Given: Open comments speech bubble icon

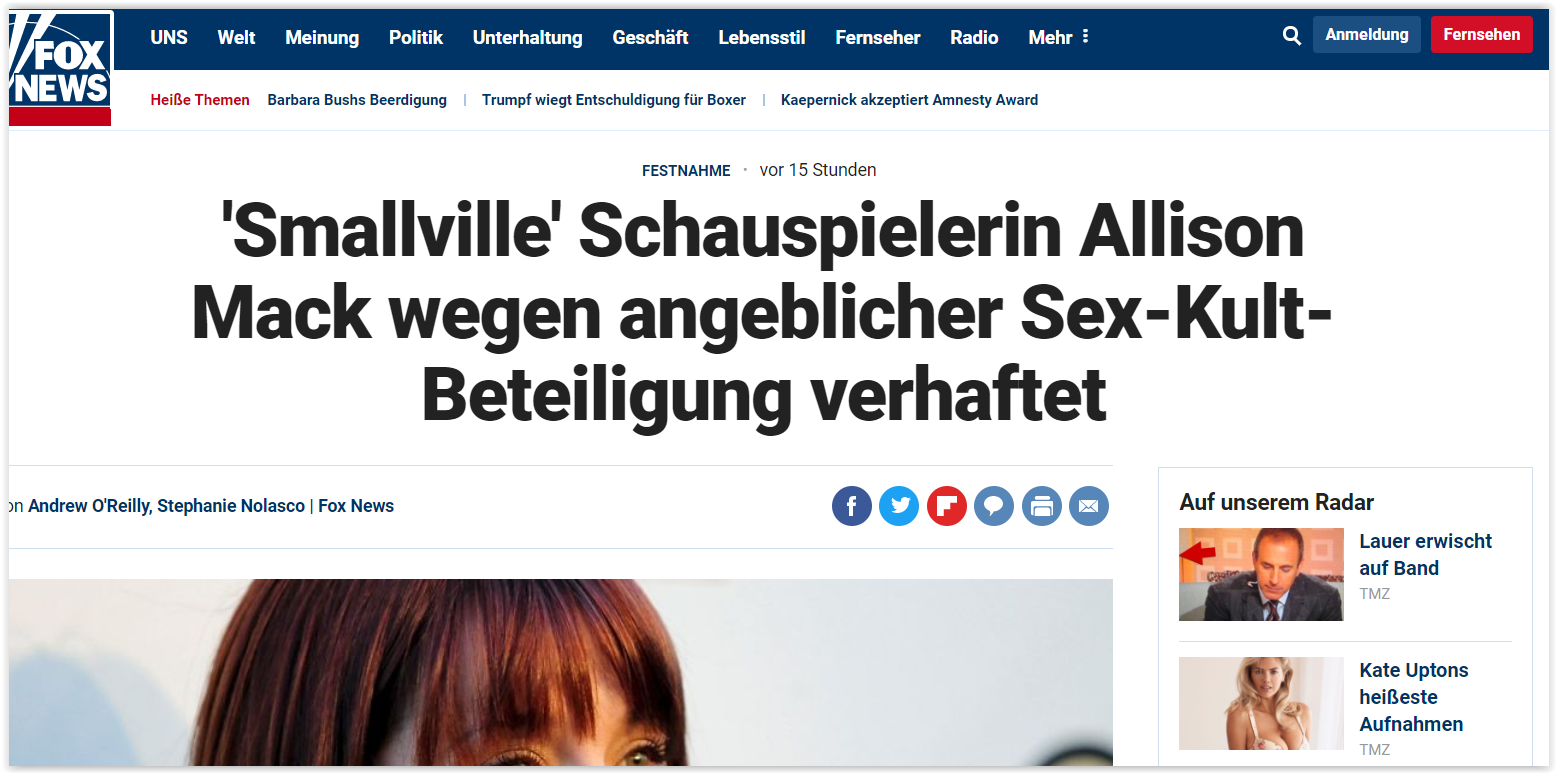Looking at the screenshot, I should 994,506.
